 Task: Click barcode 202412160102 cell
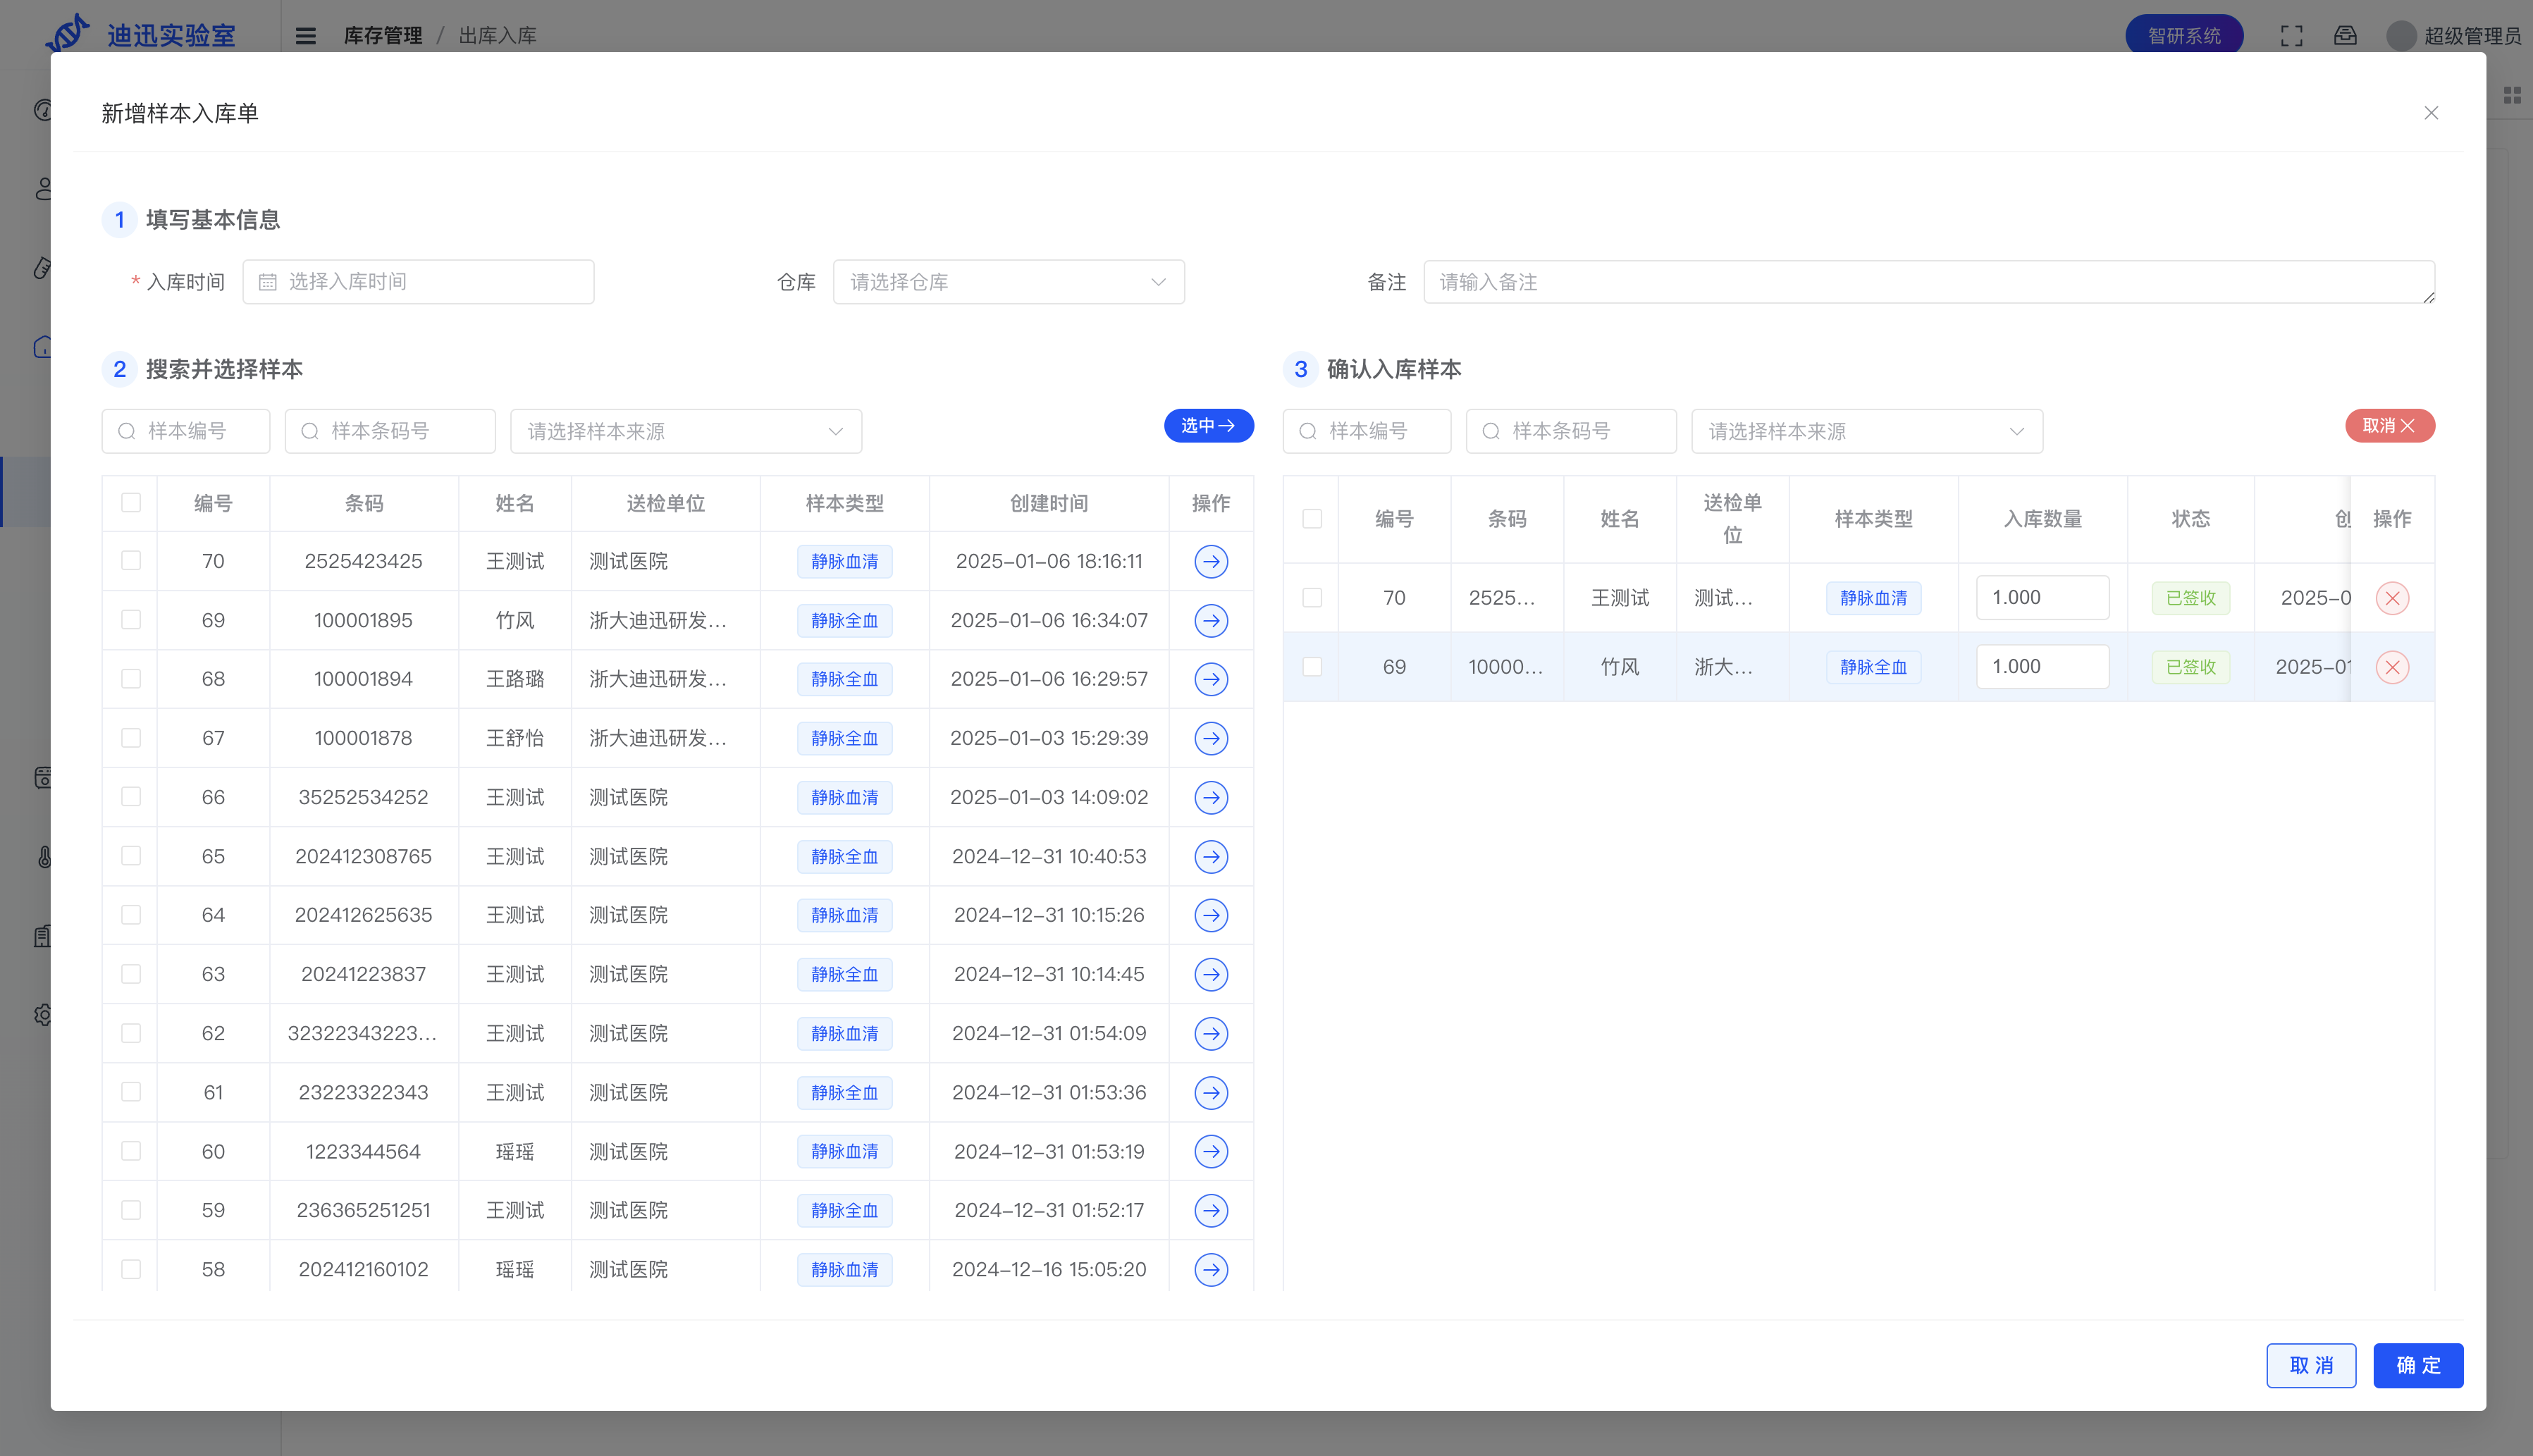363,1269
